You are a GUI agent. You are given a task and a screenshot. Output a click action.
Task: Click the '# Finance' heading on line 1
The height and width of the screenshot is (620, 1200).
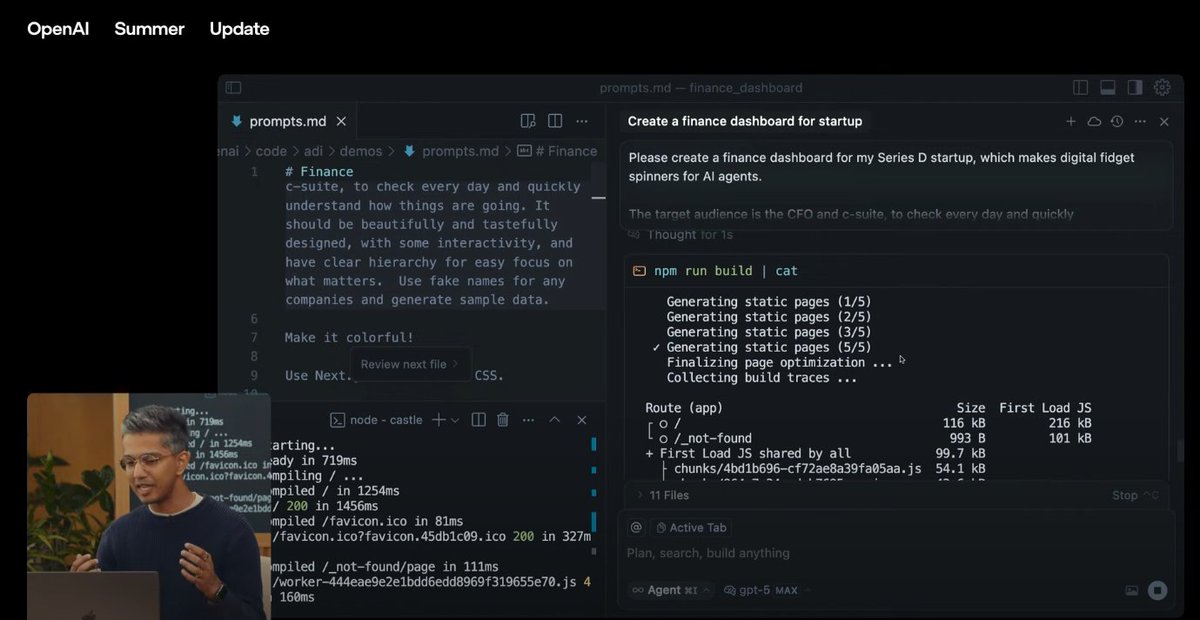click(x=319, y=172)
